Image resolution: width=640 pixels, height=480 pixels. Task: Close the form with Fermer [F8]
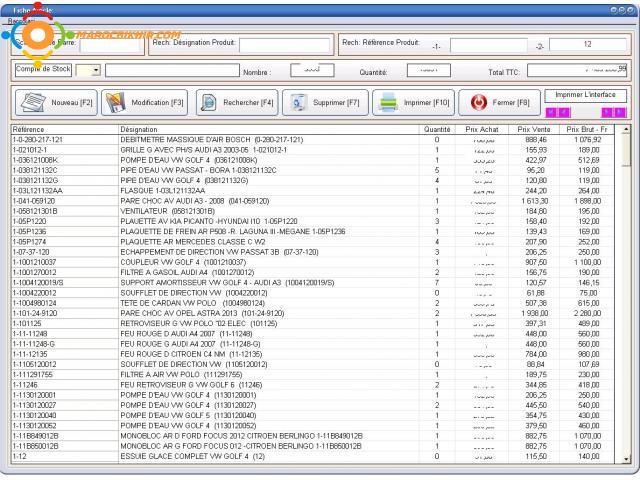click(500, 102)
